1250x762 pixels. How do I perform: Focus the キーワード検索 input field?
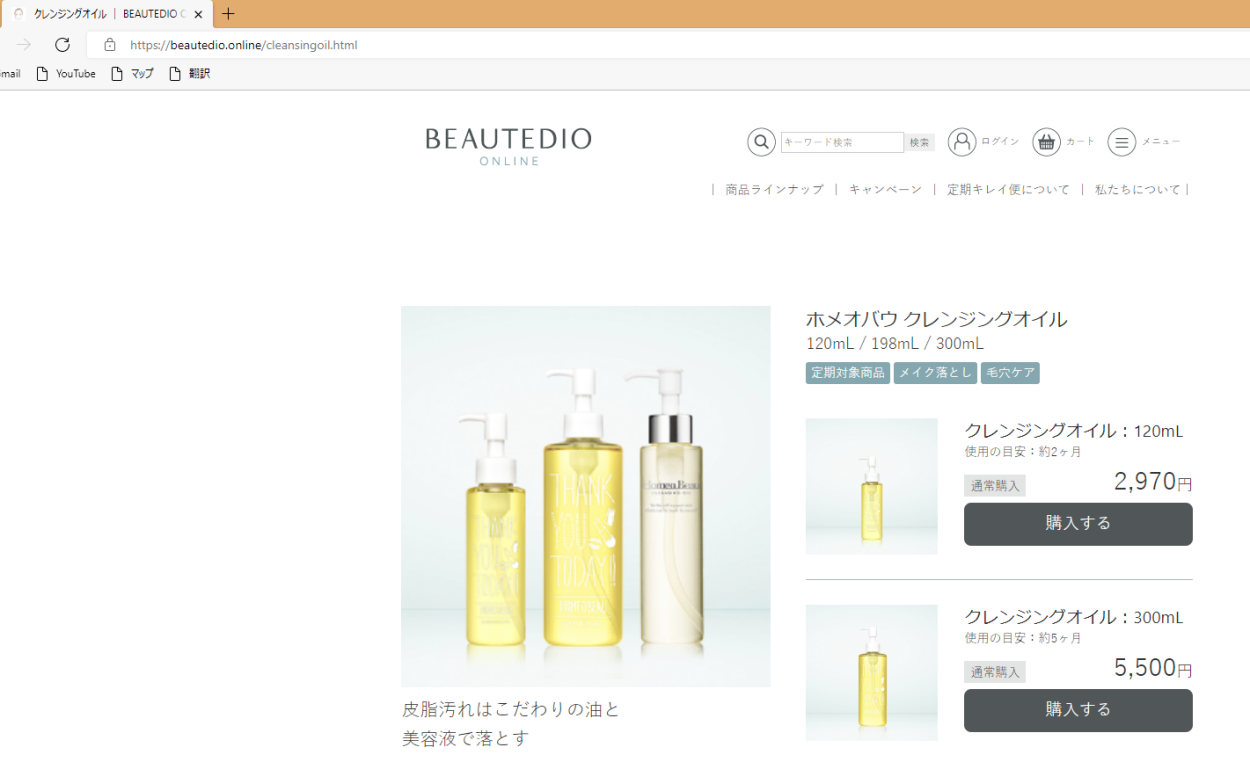(x=842, y=142)
